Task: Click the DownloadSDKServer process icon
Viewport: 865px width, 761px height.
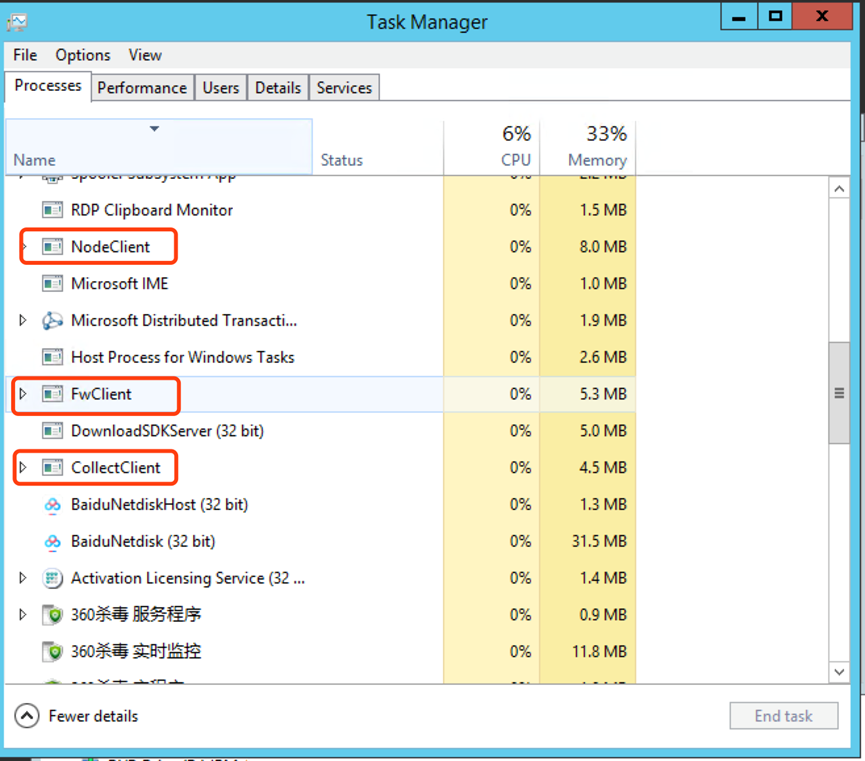Action: click(53, 431)
